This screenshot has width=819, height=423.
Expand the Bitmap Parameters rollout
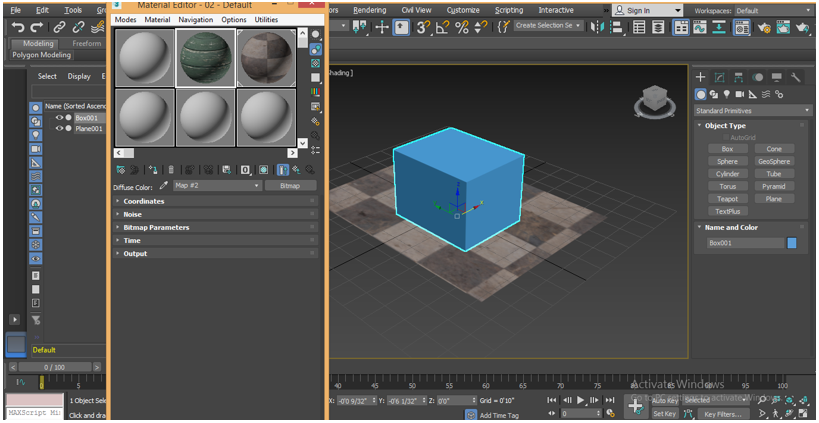pos(156,227)
